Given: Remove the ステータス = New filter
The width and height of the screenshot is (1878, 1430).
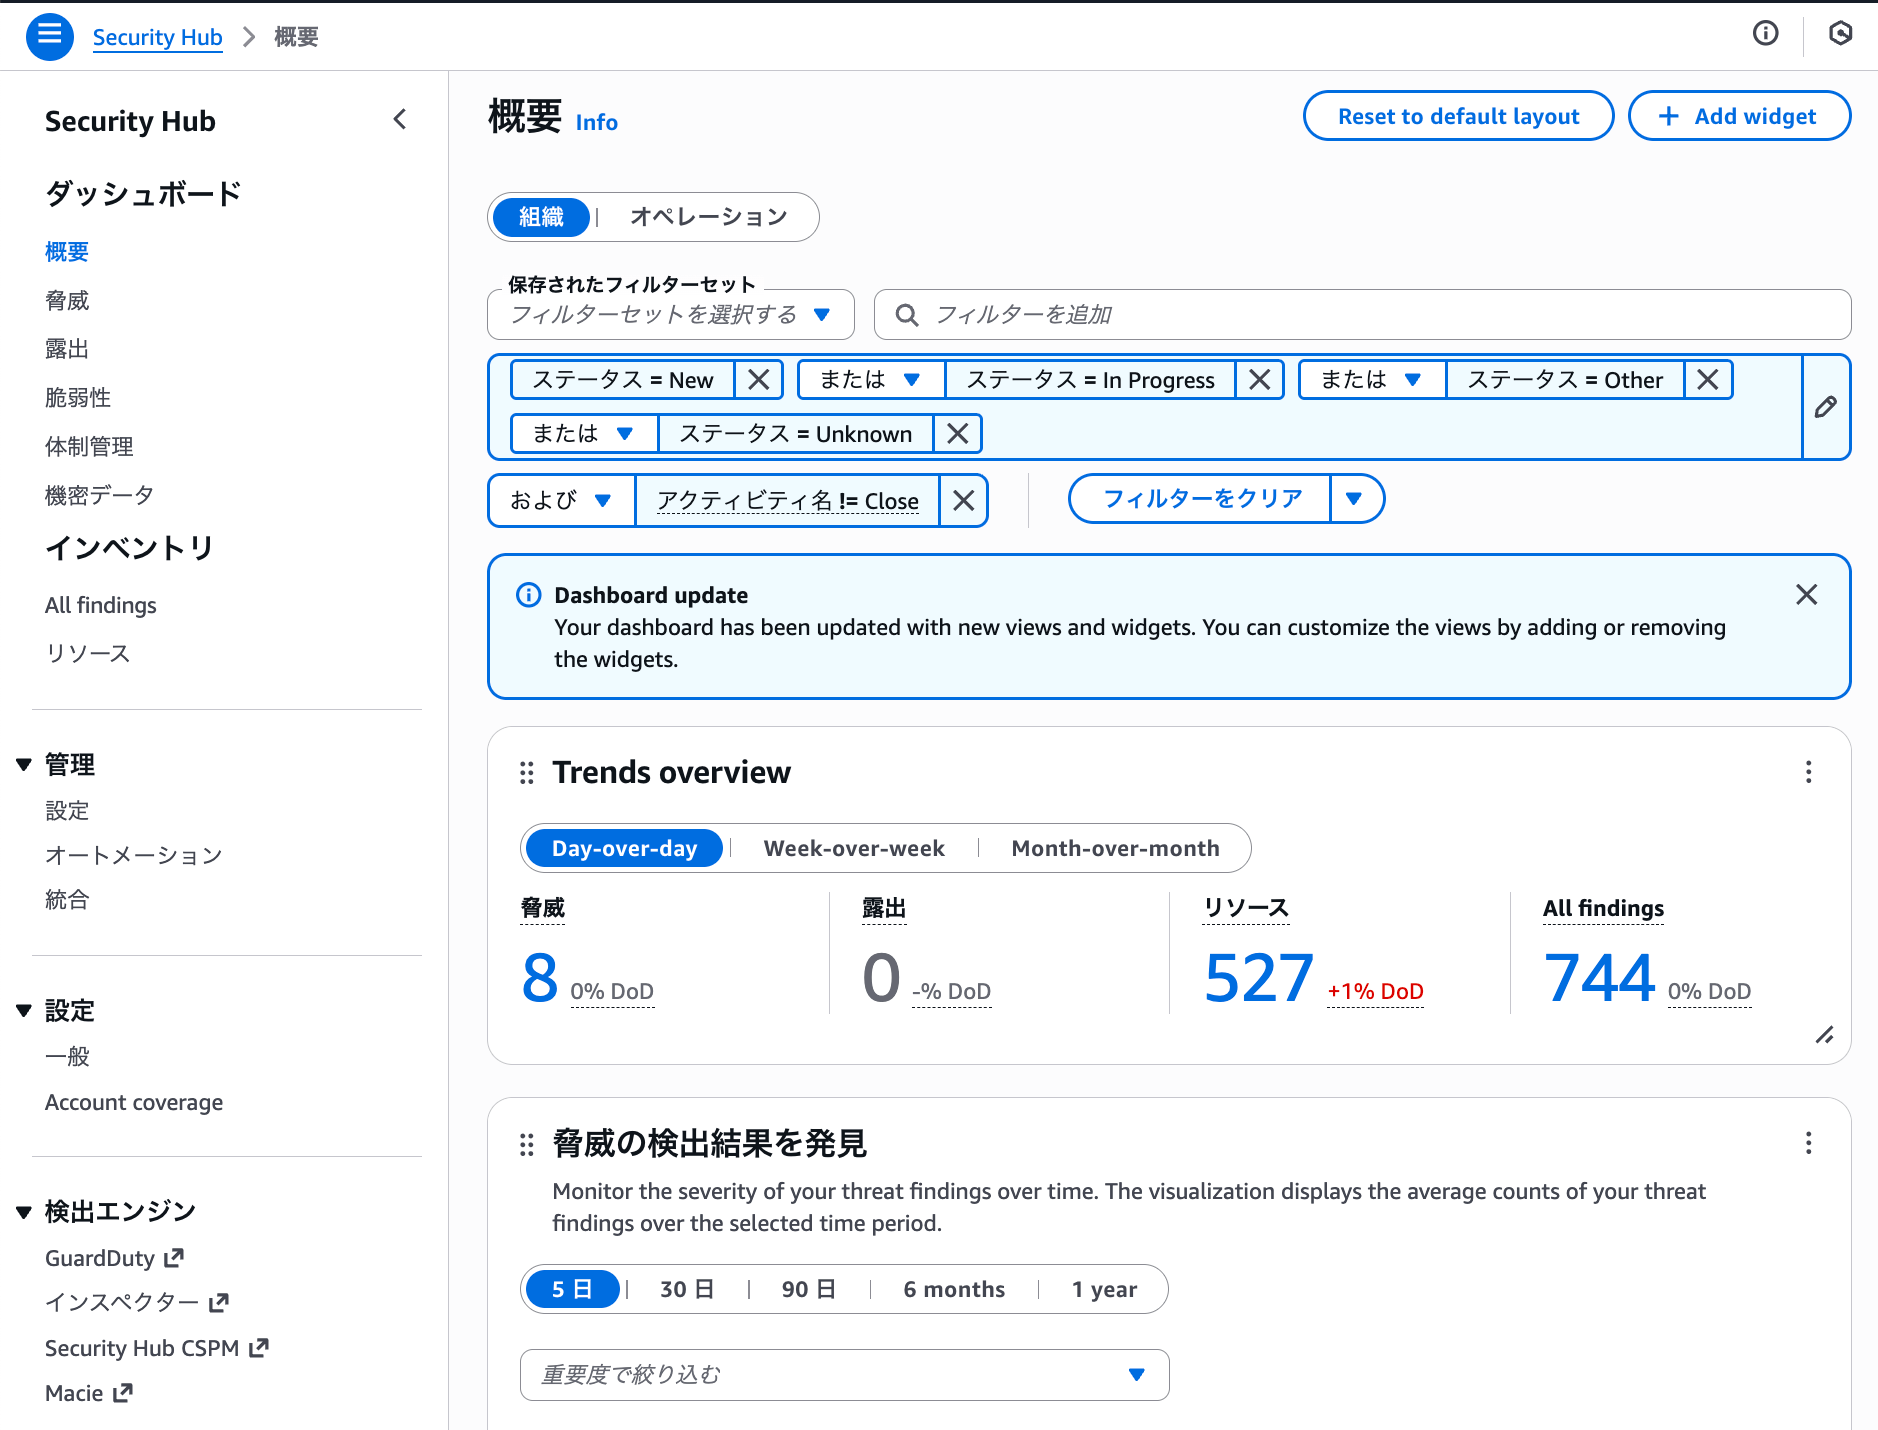Looking at the screenshot, I should (759, 380).
